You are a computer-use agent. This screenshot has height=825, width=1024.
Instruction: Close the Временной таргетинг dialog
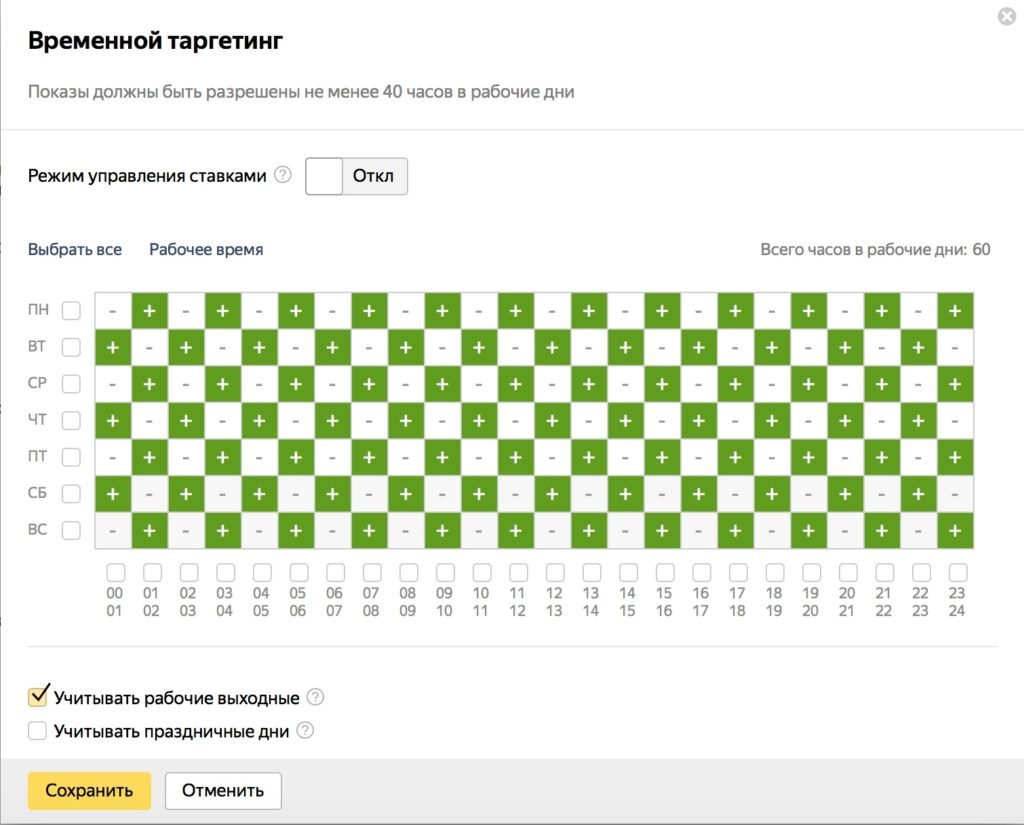[1006, 16]
